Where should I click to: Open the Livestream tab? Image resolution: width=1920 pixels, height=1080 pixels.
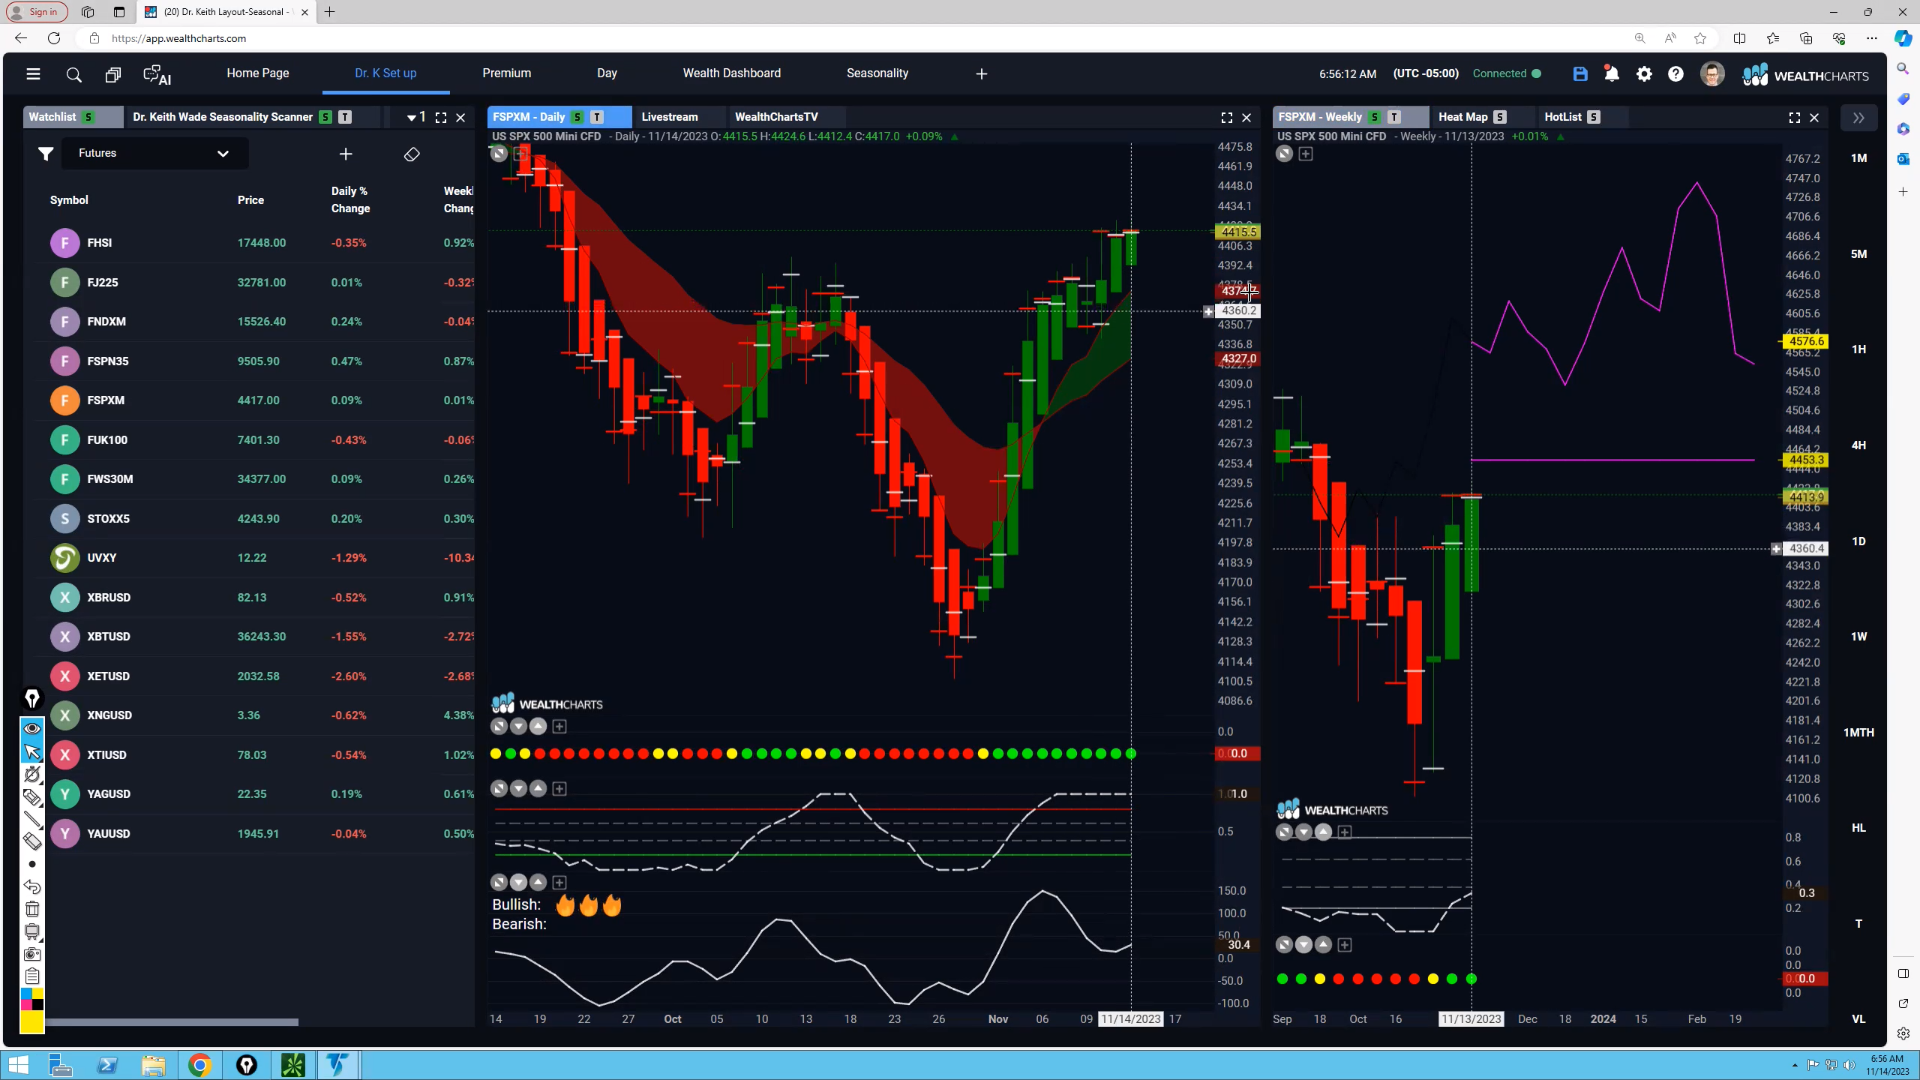pos(670,117)
